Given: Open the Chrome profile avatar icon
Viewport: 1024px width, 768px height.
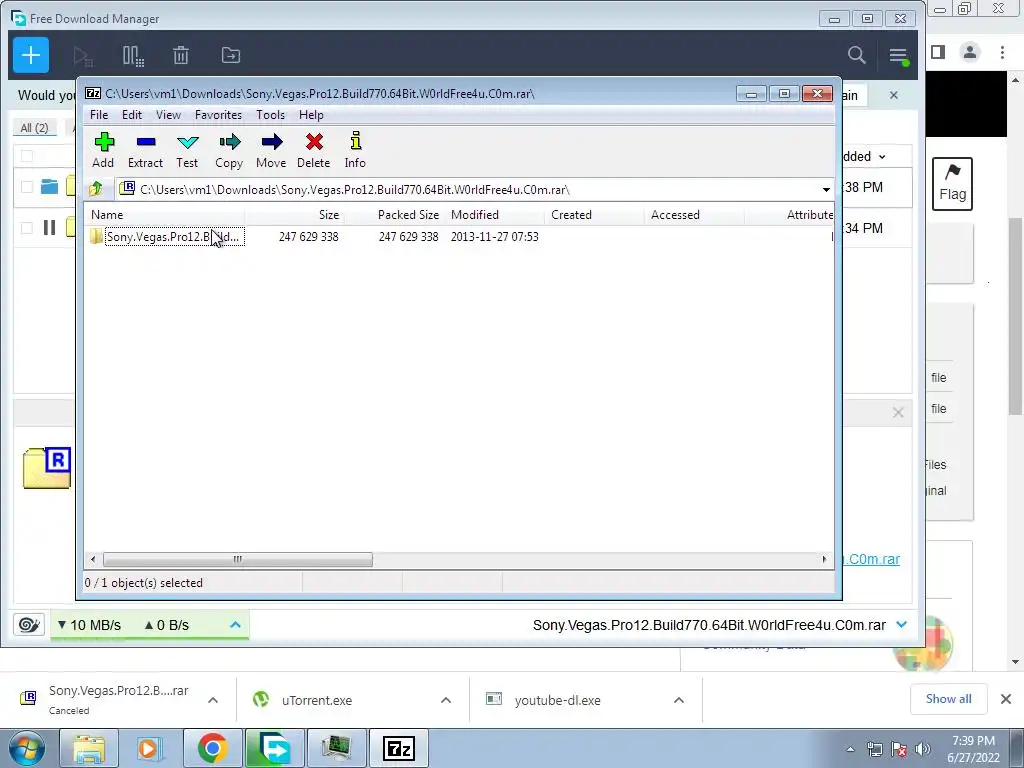Looking at the screenshot, I should (x=970, y=52).
